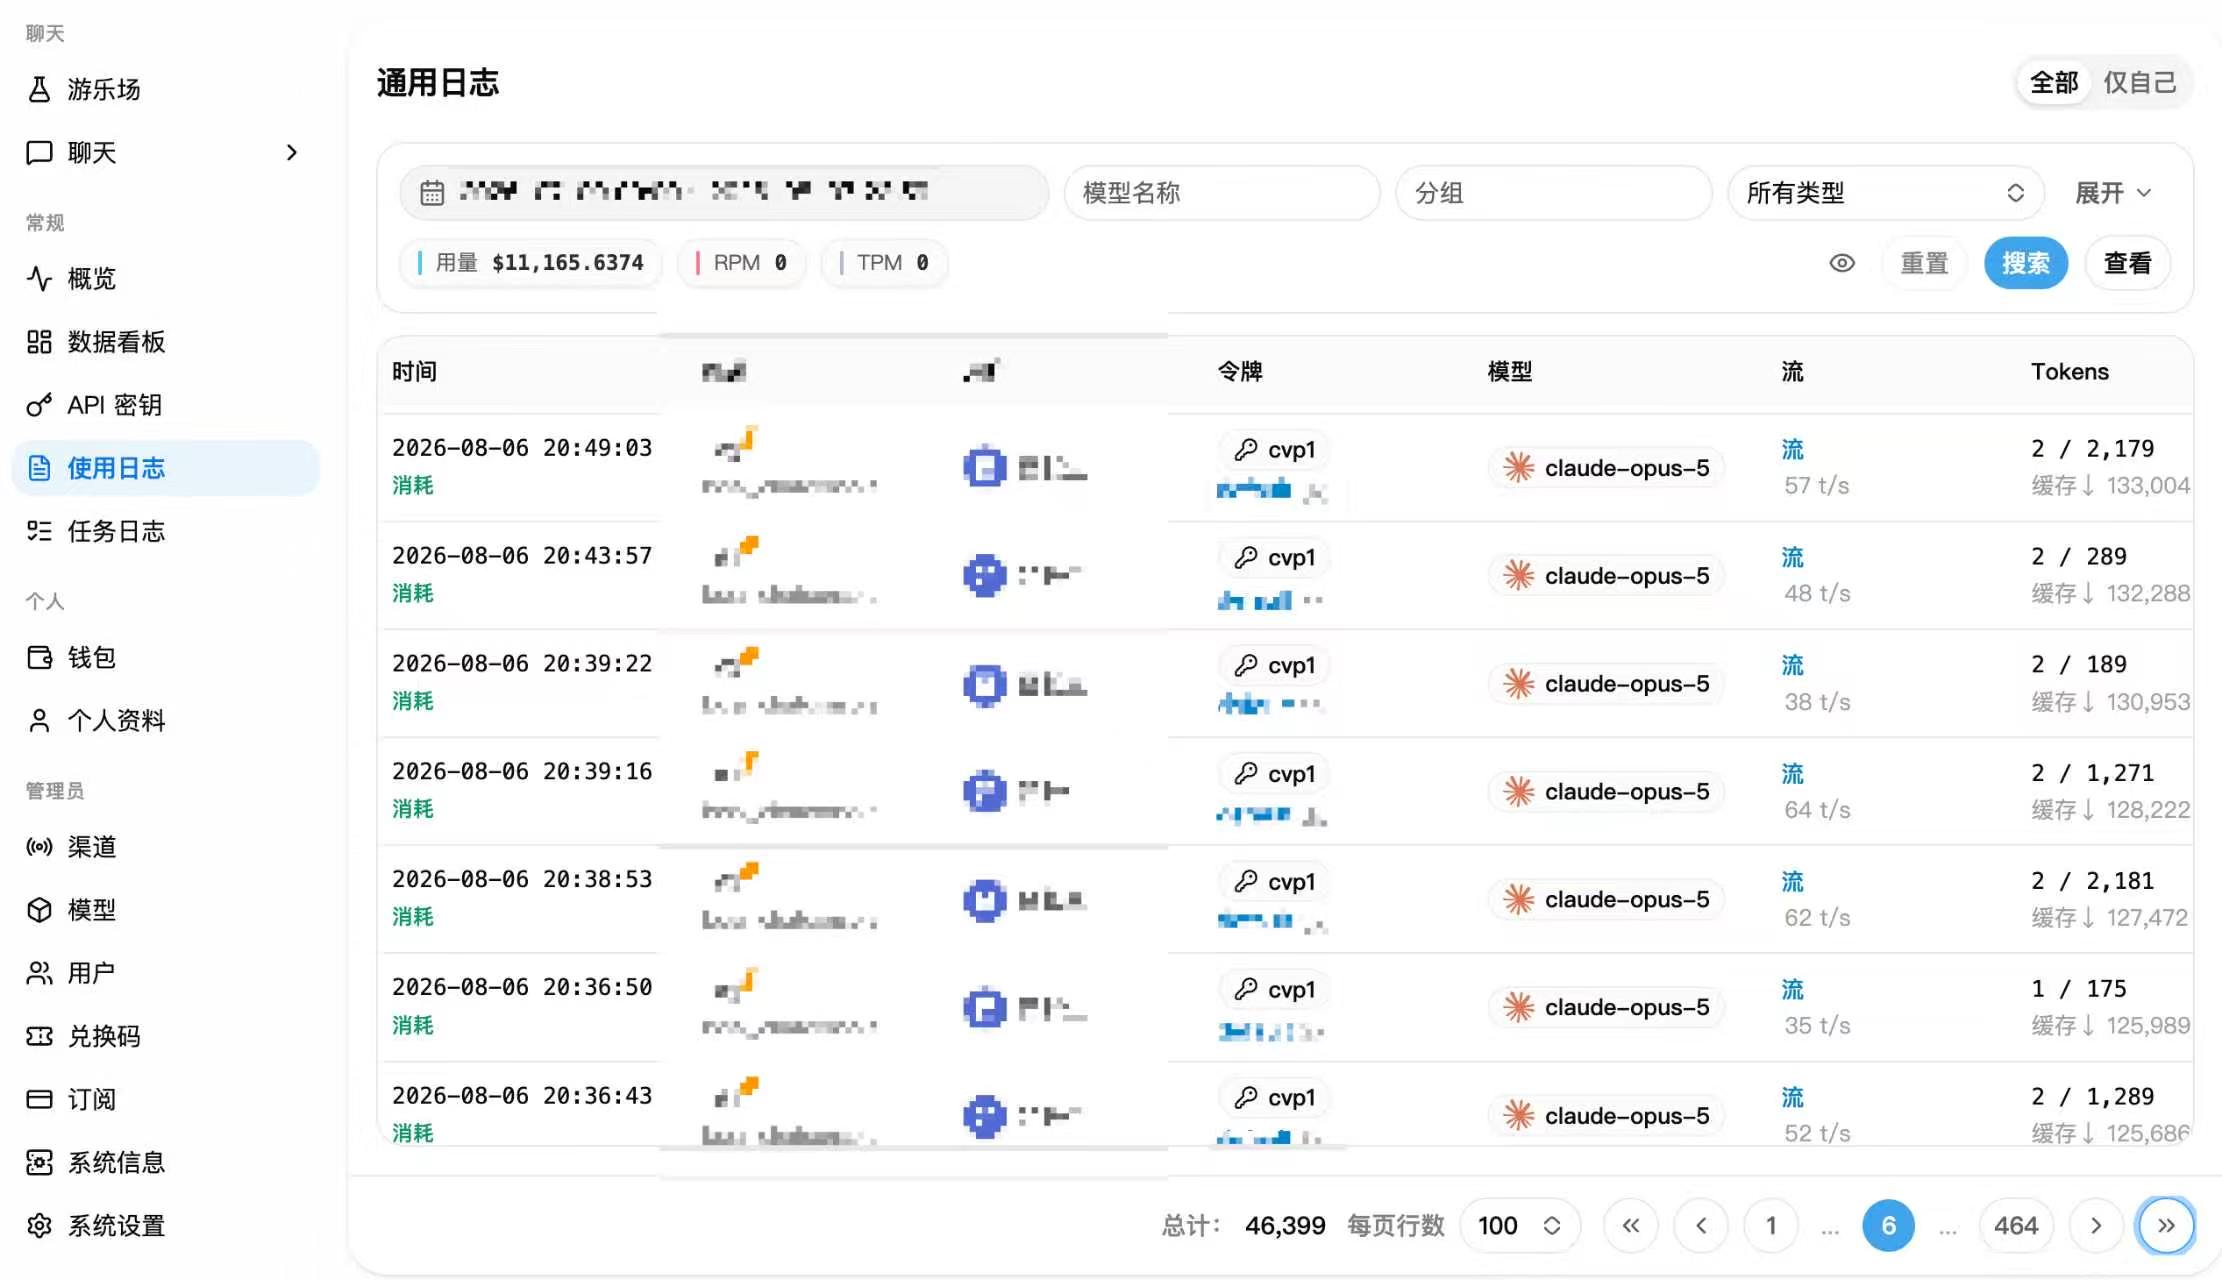This screenshot has height=1280, width=2222.
Task: Open the 游乐场 playground flask icon
Action: click(39, 89)
